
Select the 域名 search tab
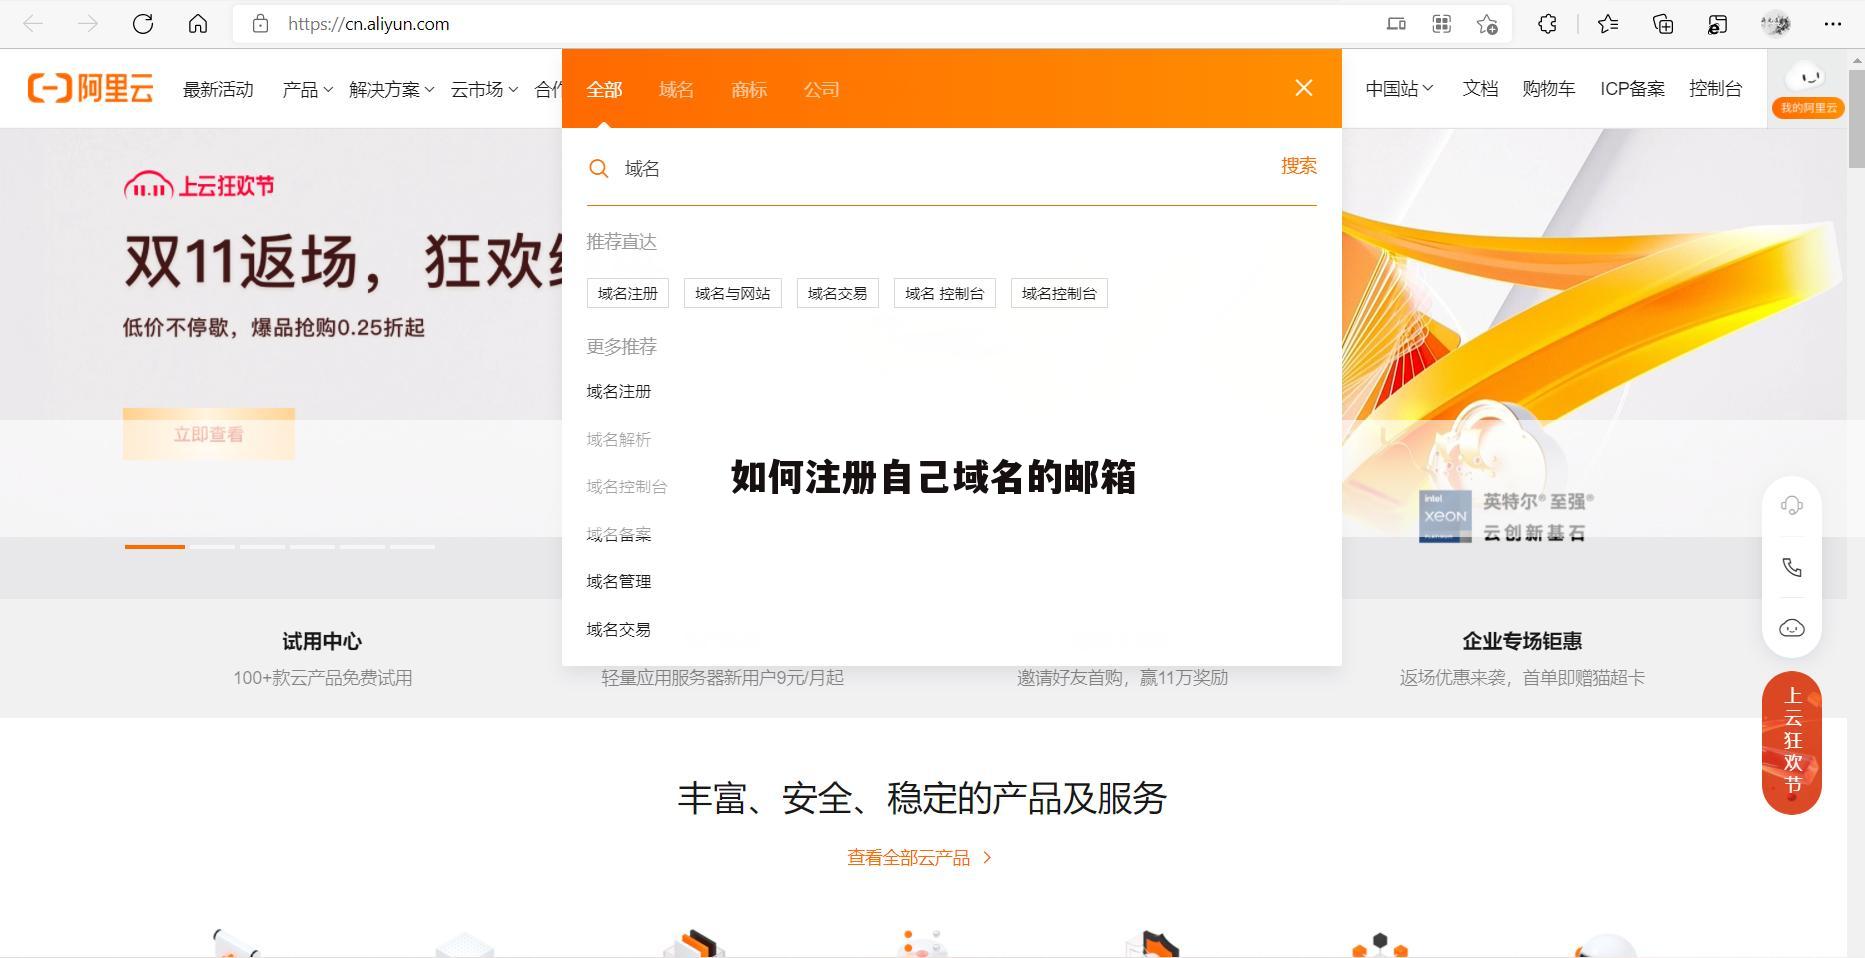(676, 89)
